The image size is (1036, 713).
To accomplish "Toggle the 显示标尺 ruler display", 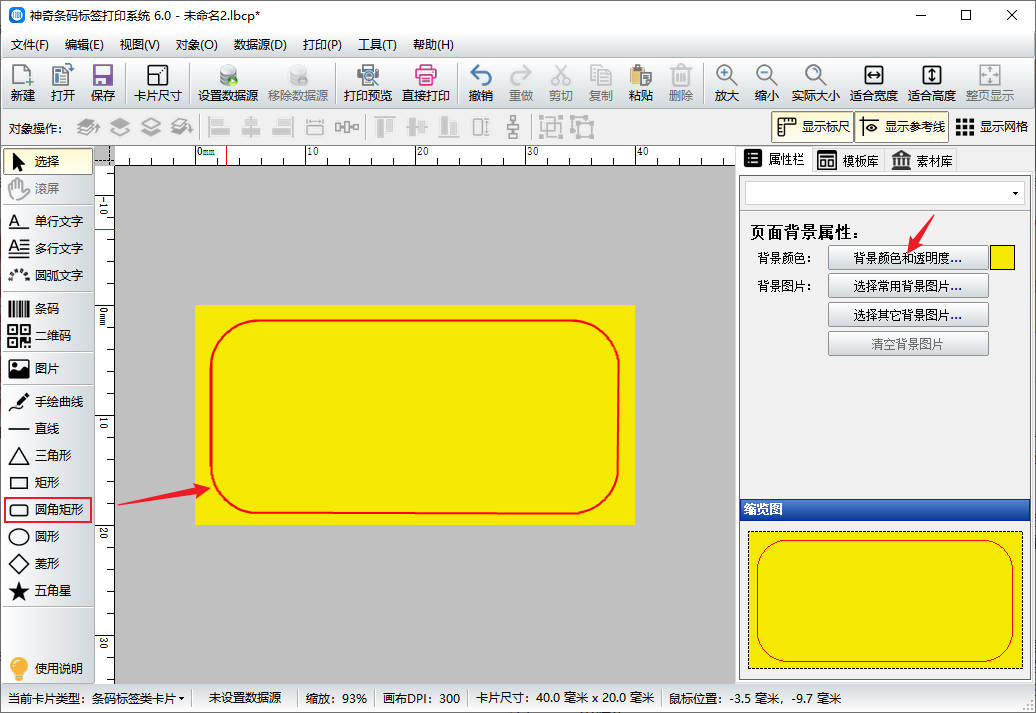I will (x=813, y=126).
